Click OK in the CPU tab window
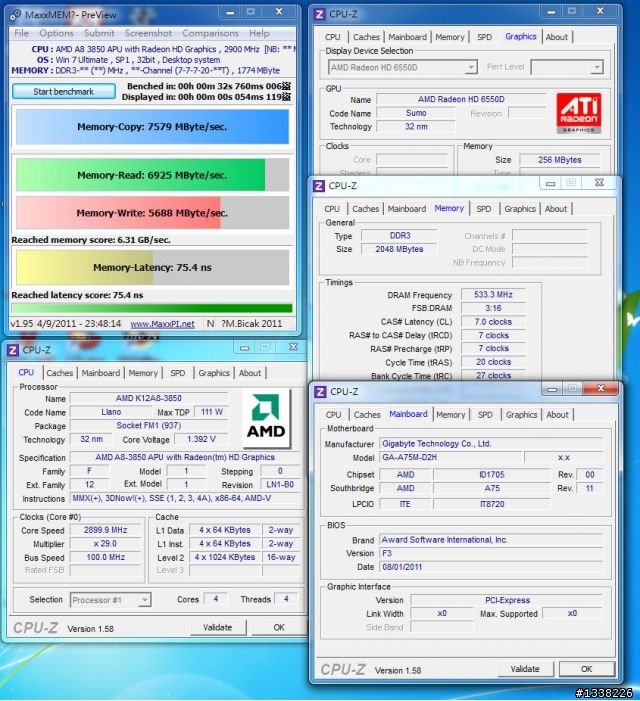640x701 pixels. coord(279,627)
